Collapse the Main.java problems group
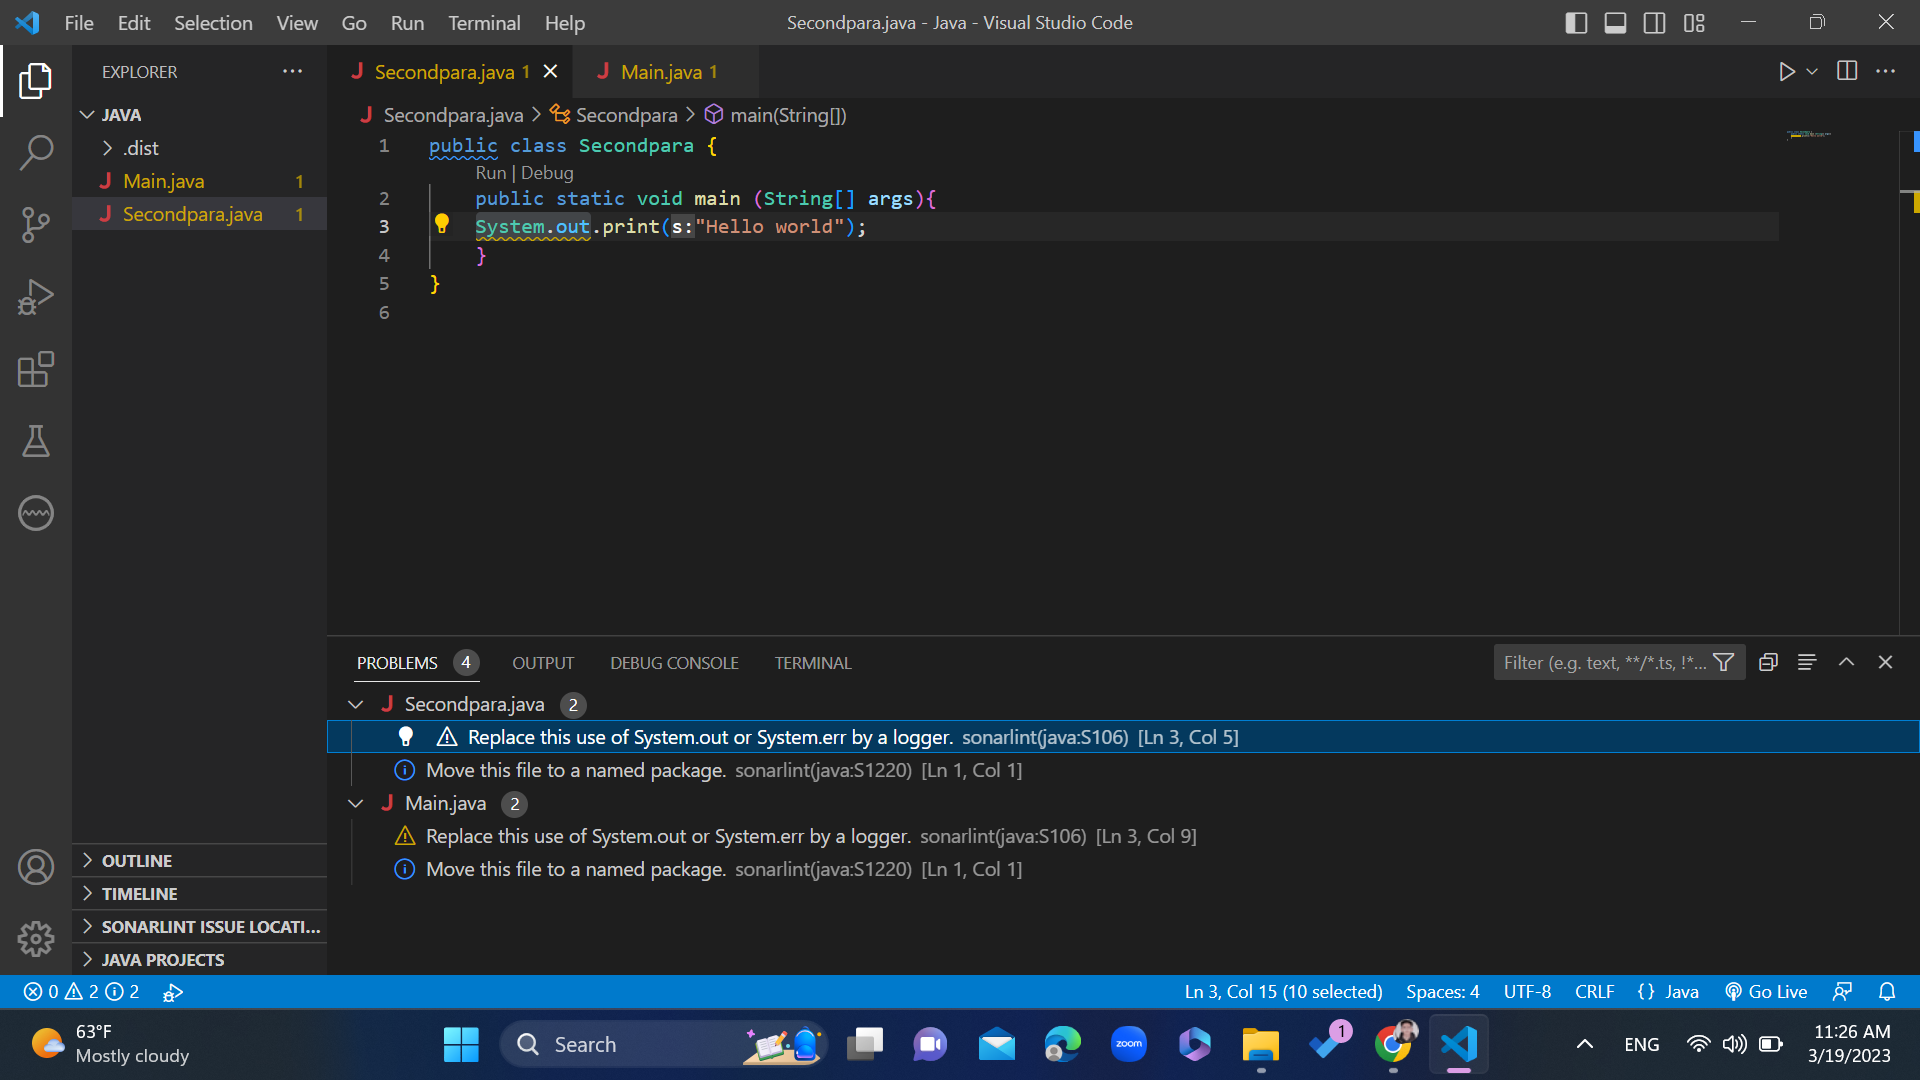Viewport: 1920px width, 1080px height. [355, 803]
